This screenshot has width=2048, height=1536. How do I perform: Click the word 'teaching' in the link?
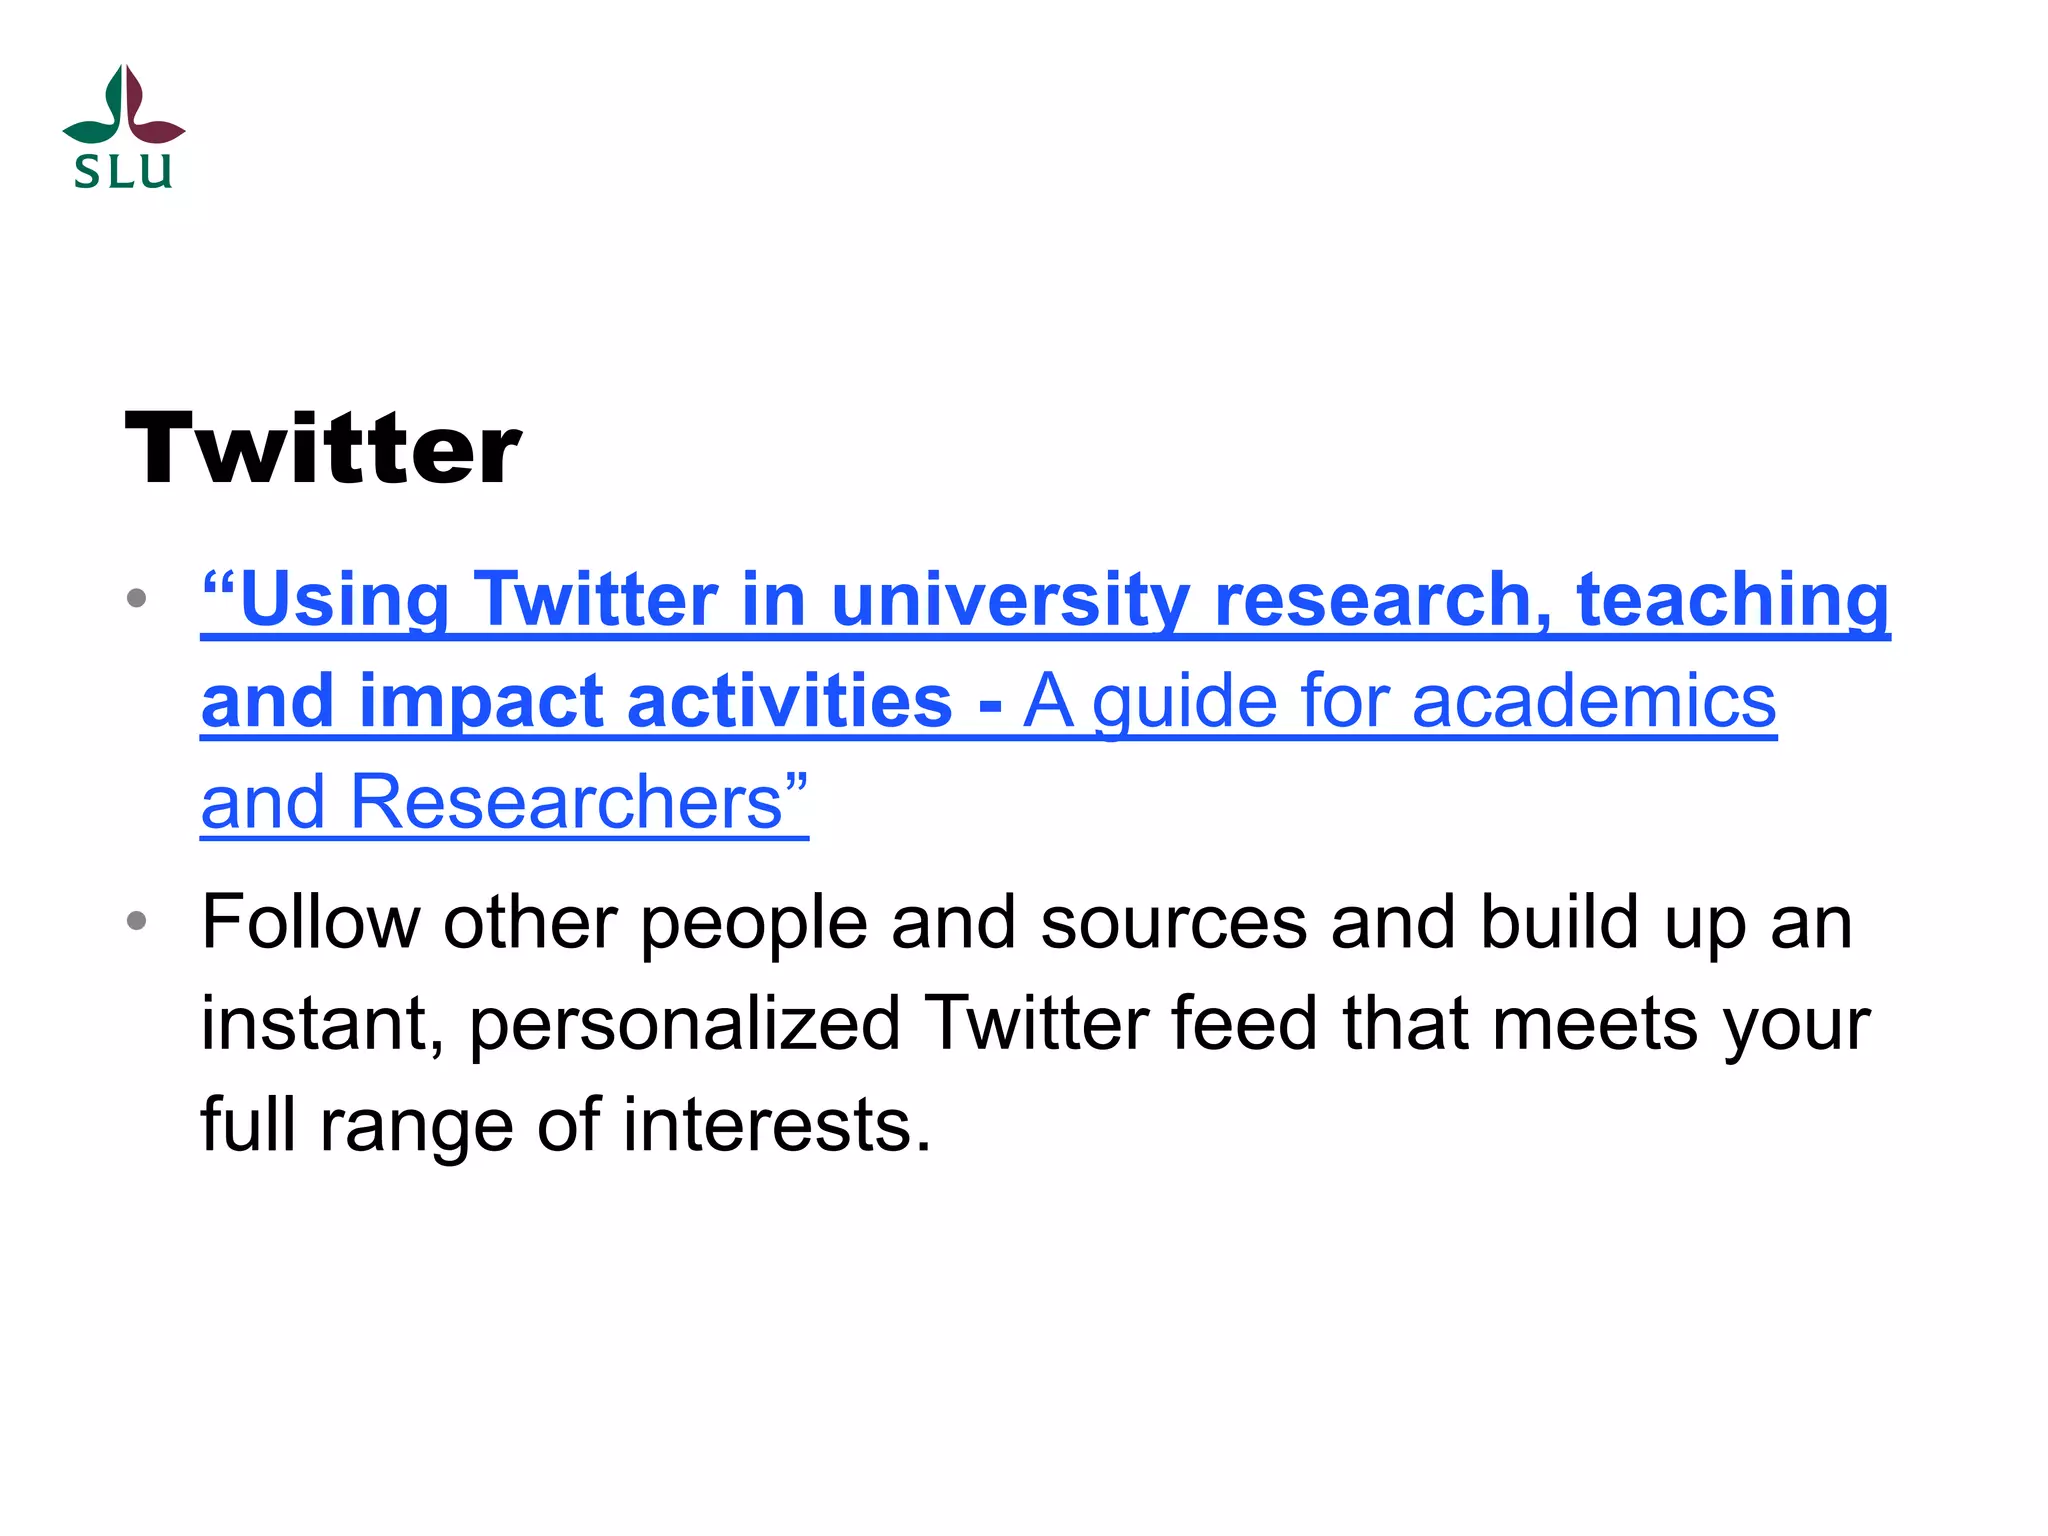[1733, 600]
